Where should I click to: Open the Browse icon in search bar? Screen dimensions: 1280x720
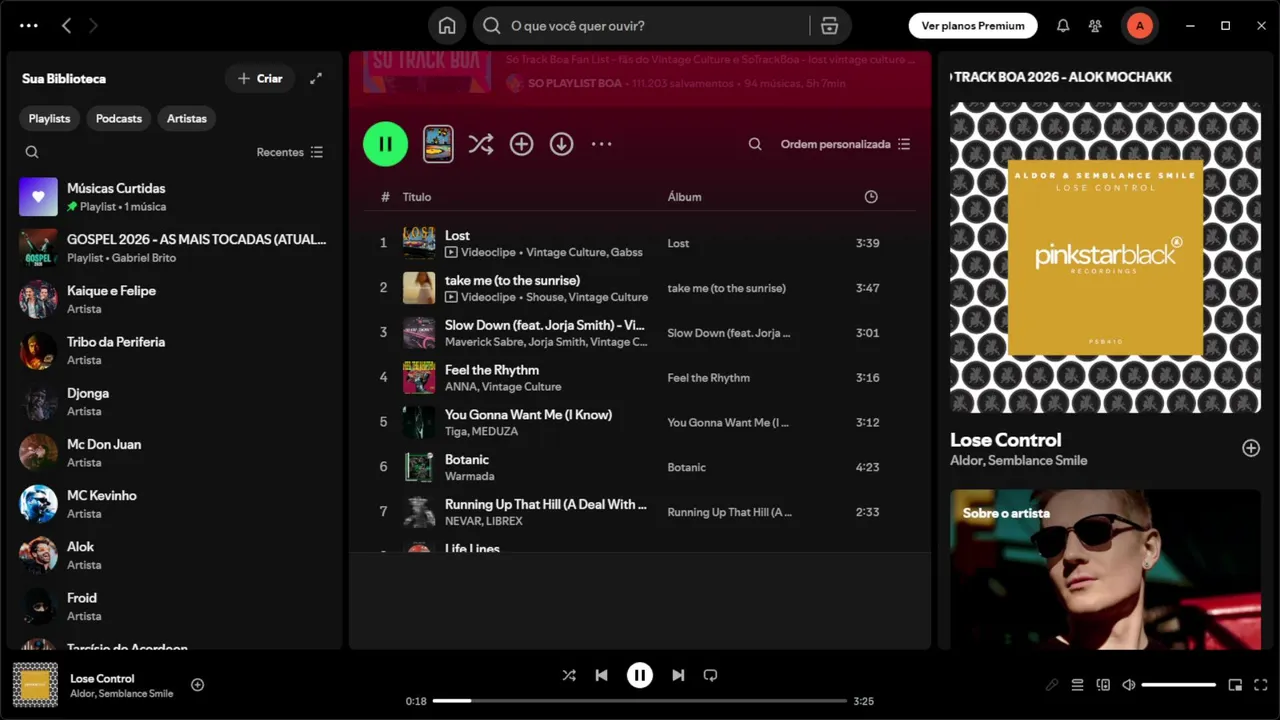(829, 26)
